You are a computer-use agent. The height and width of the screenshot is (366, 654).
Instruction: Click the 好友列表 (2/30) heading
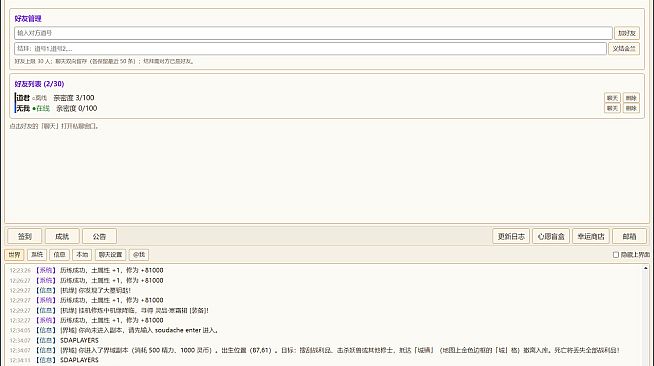pyautogui.click(x=39, y=84)
